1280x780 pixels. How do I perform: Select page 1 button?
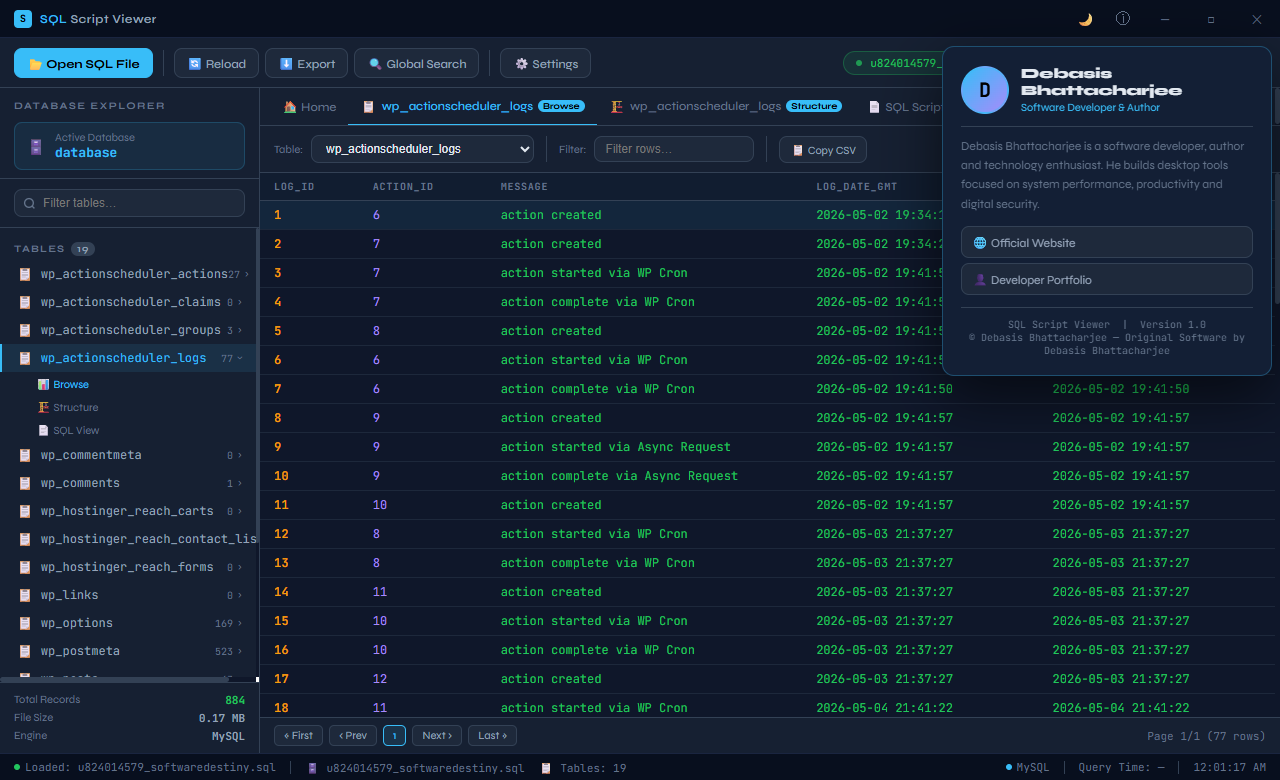[x=394, y=736]
